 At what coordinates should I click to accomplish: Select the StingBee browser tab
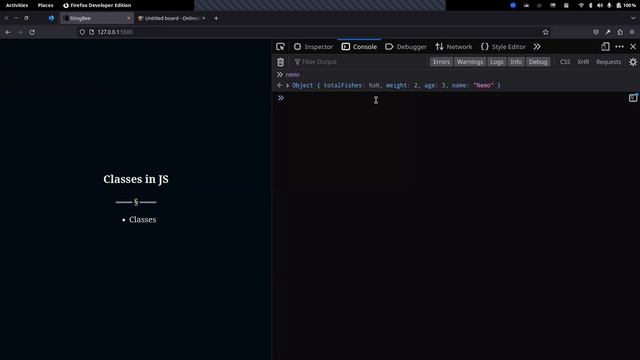point(96,18)
